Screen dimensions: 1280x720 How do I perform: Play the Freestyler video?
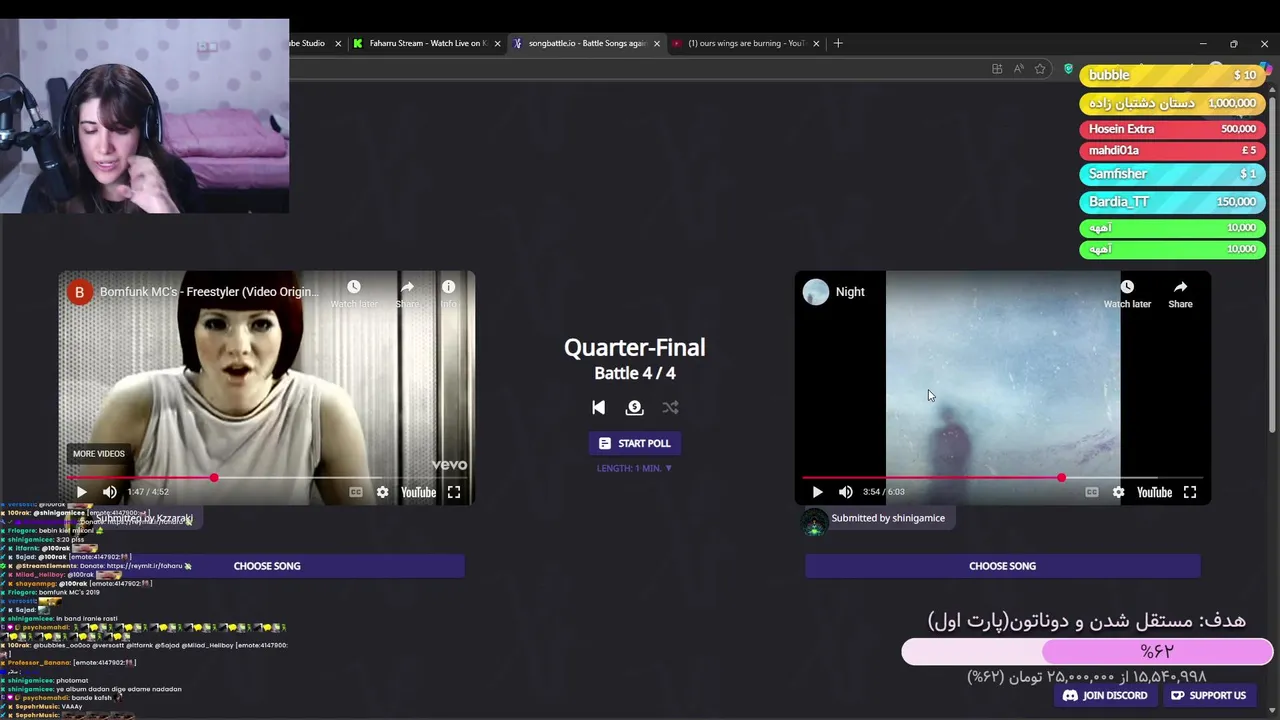[82, 492]
